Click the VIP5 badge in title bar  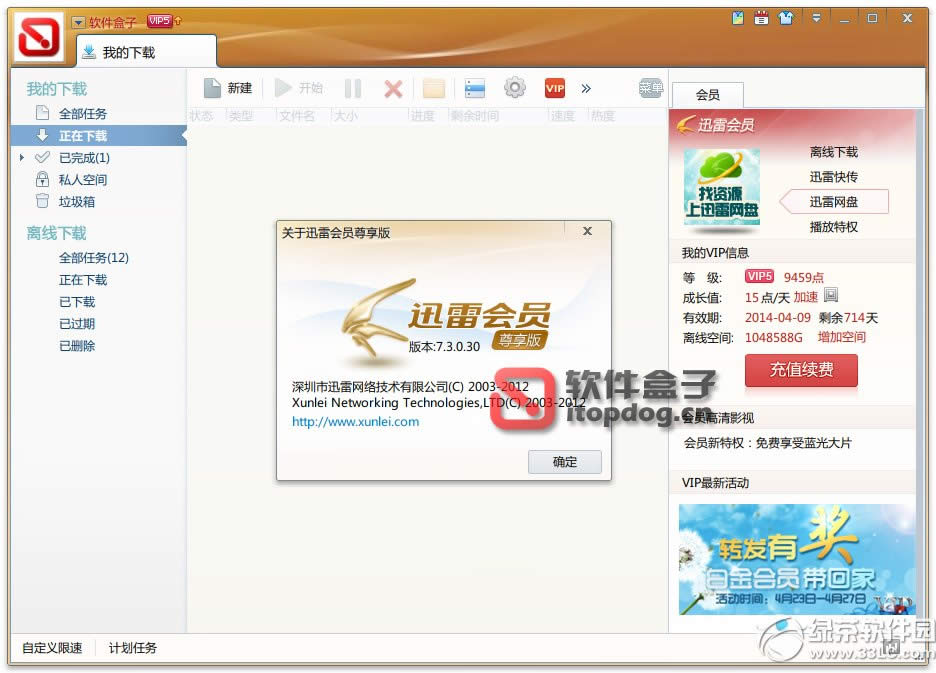click(x=159, y=21)
